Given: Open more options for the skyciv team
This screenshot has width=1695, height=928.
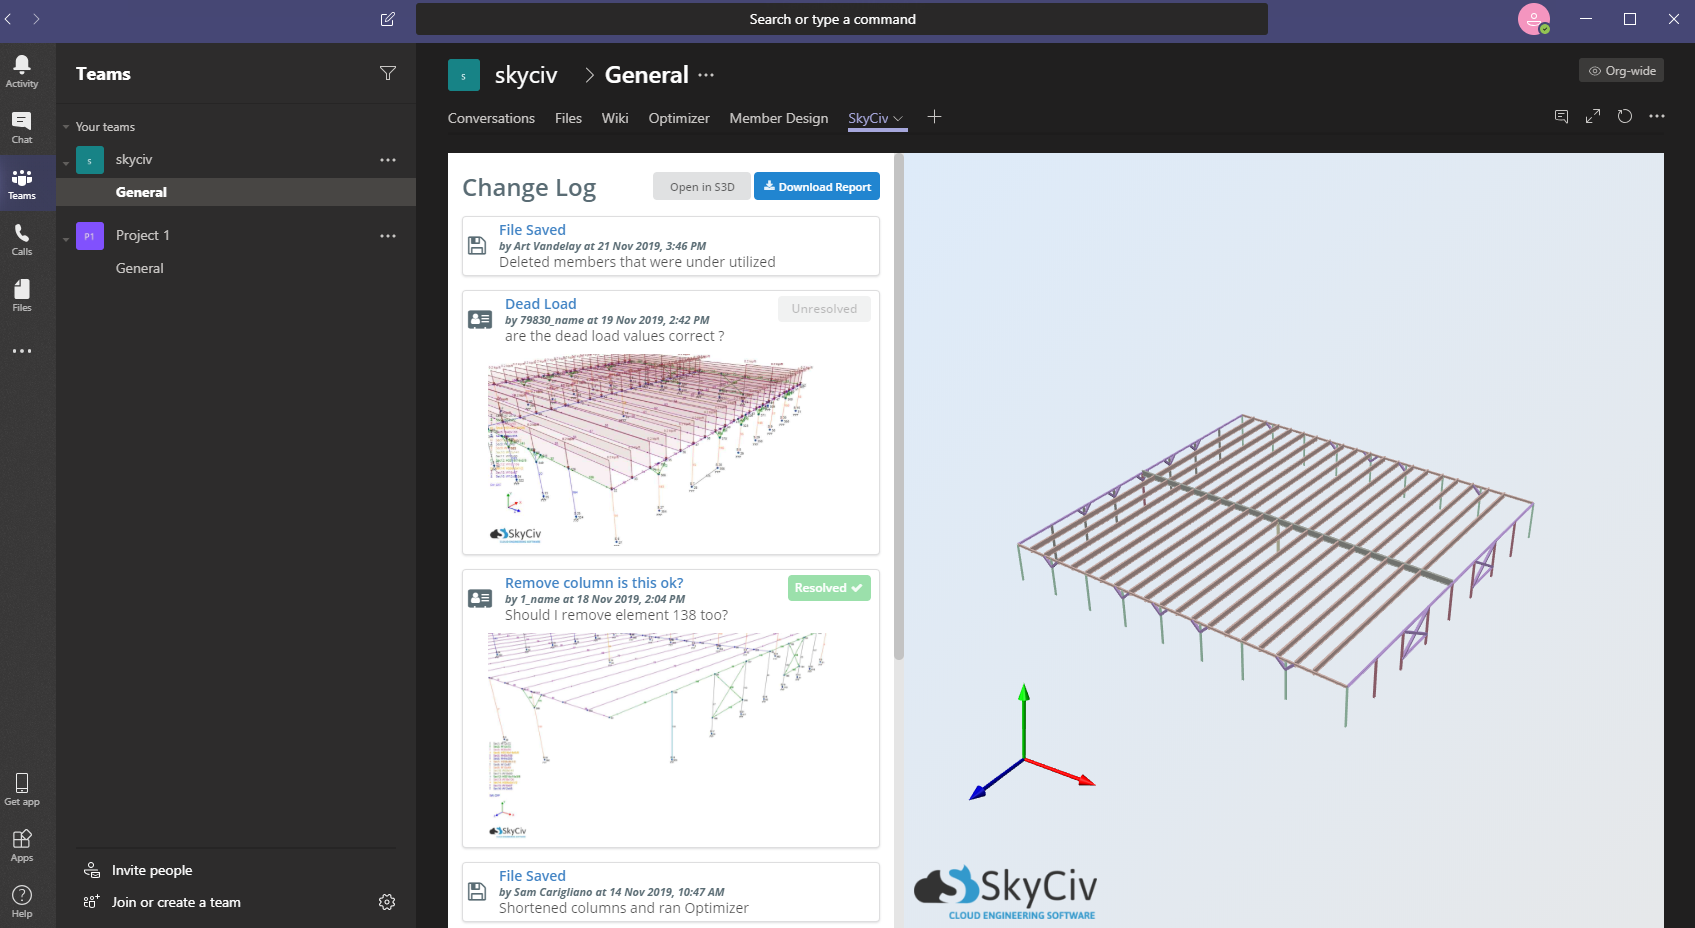Looking at the screenshot, I should 387,159.
